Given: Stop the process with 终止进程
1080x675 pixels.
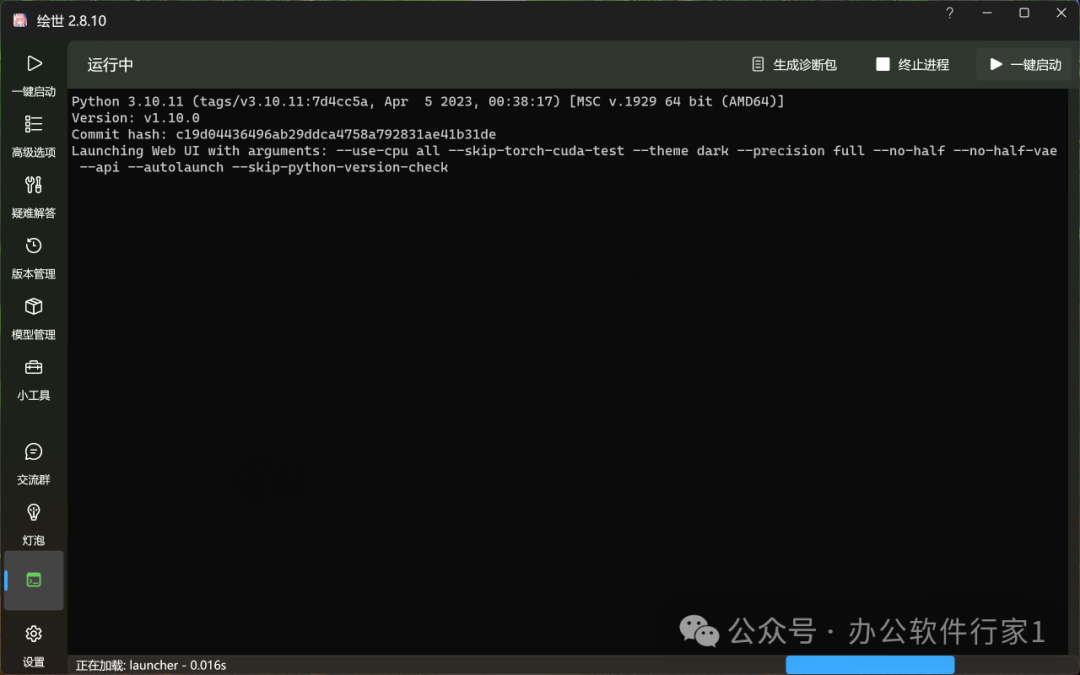Looking at the screenshot, I should [x=912, y=65].
